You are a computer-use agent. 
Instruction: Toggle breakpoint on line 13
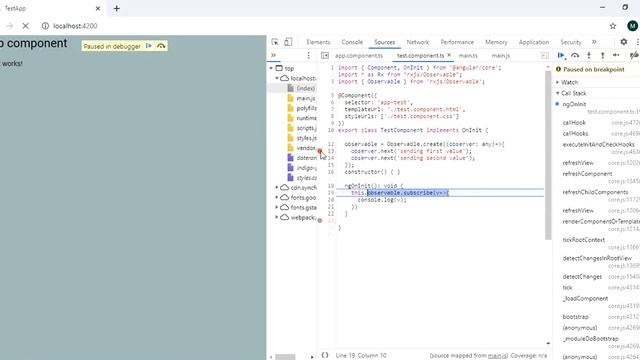tap(331, 151)
